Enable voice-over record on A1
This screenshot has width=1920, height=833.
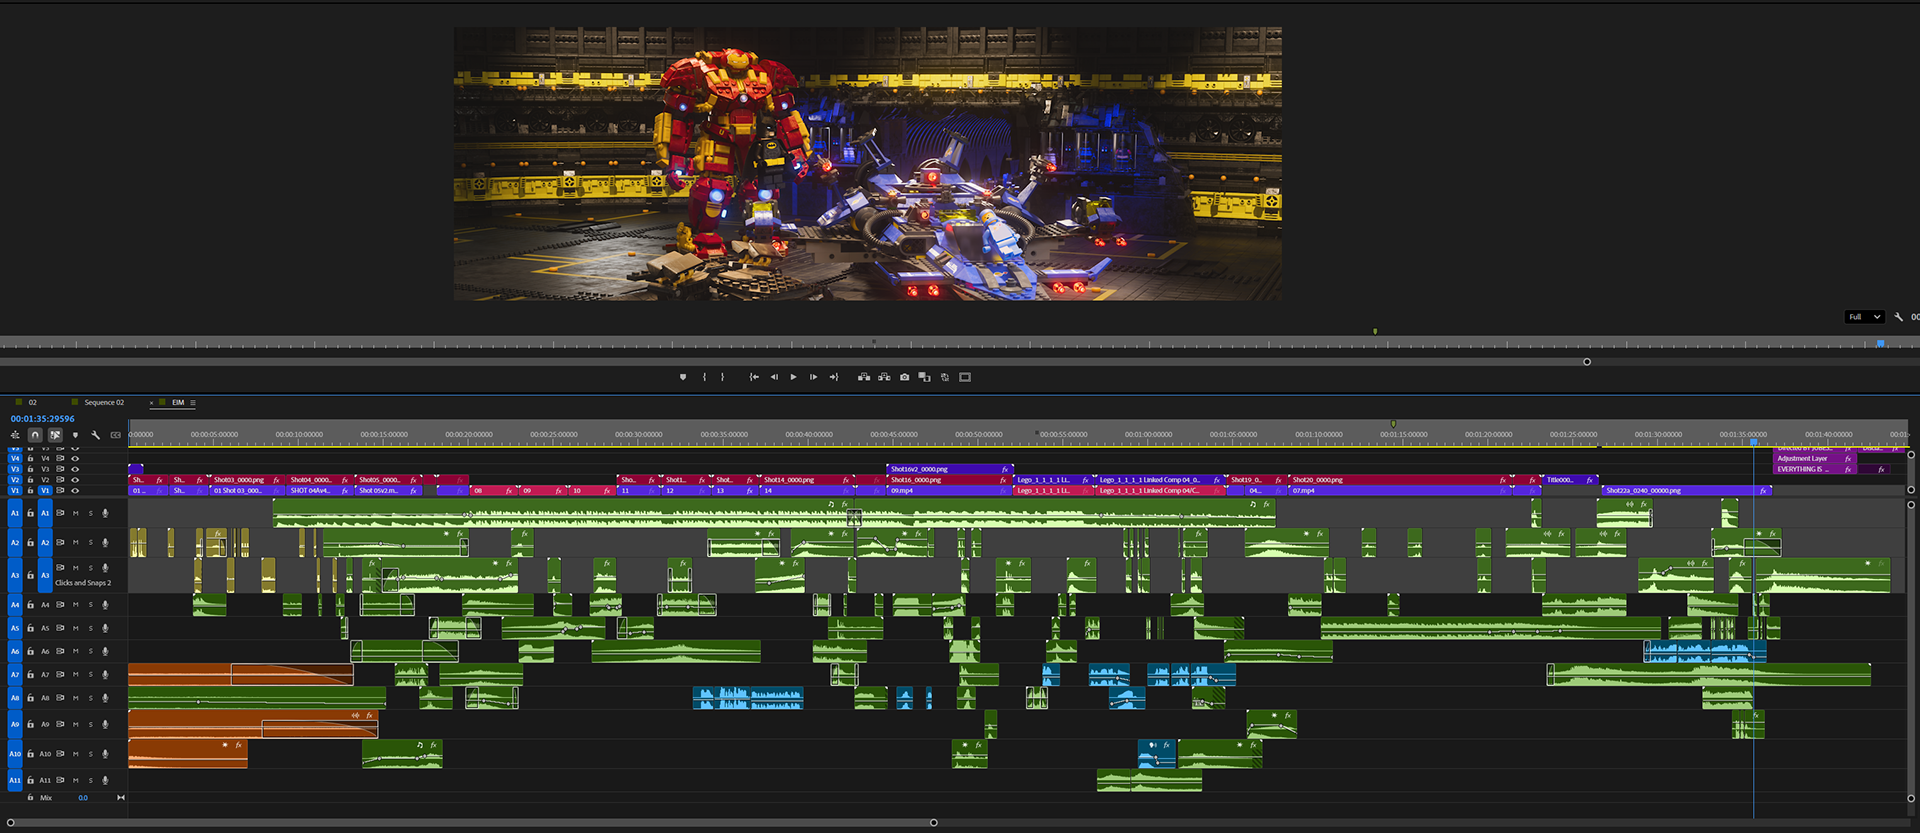(x=105, y=513)
